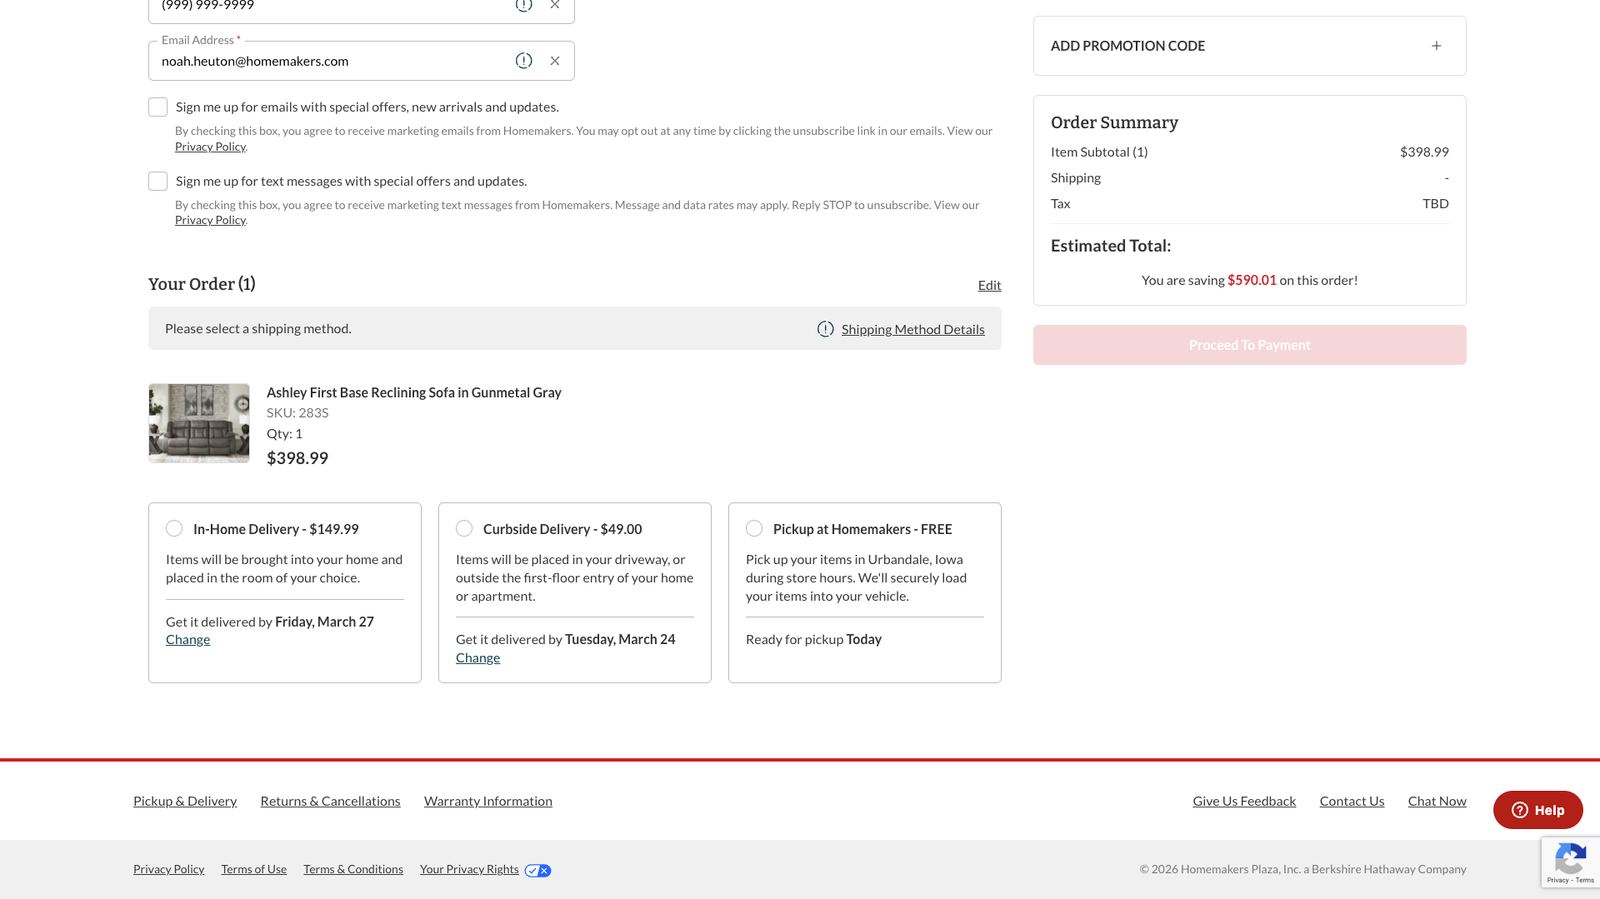Choose Curbside Delivery for $49.00

tap(464, 529)
